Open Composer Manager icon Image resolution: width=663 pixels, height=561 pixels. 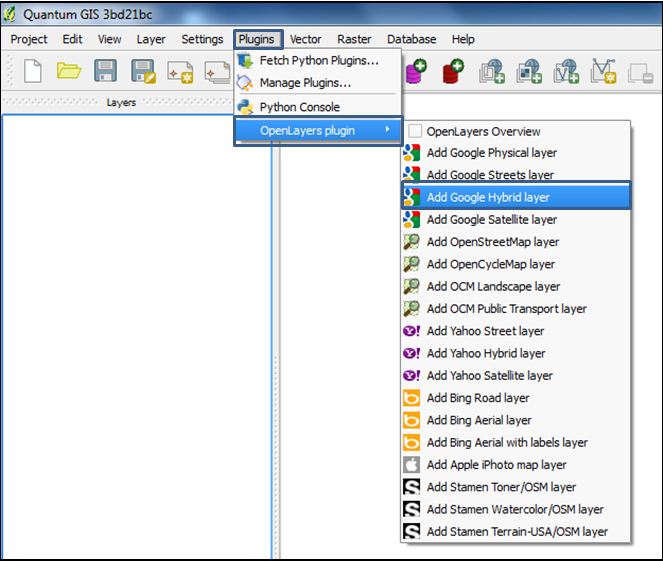pyautogui.click(x=217, y=72)
